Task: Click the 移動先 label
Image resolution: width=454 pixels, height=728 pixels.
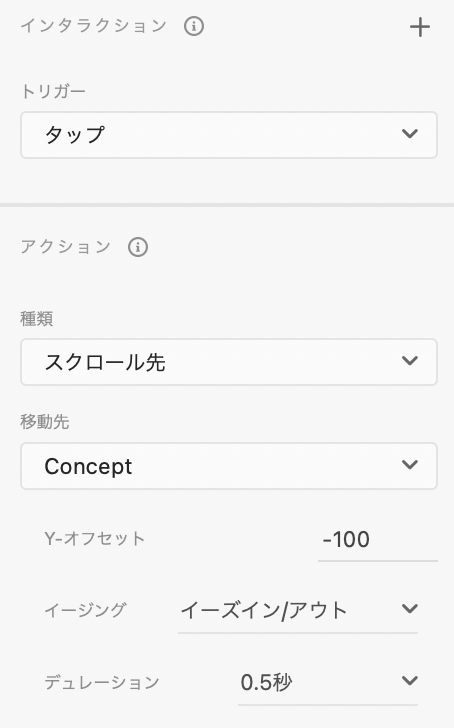Action: pyautogui.click(x=45, y=422)
